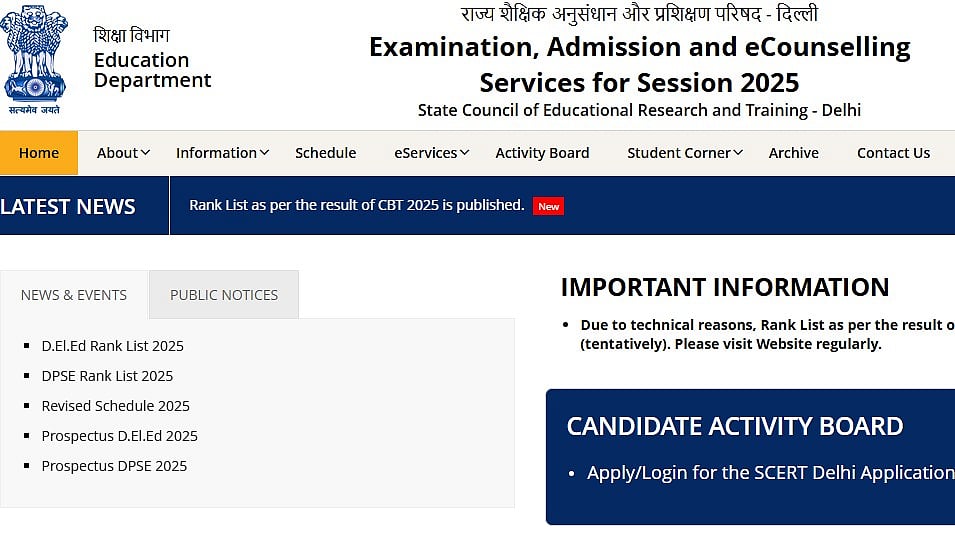Image resolution: width=955 pixels, height=537 pixels.
Task: Click the national emblem logo
Action: pos(34,59)
